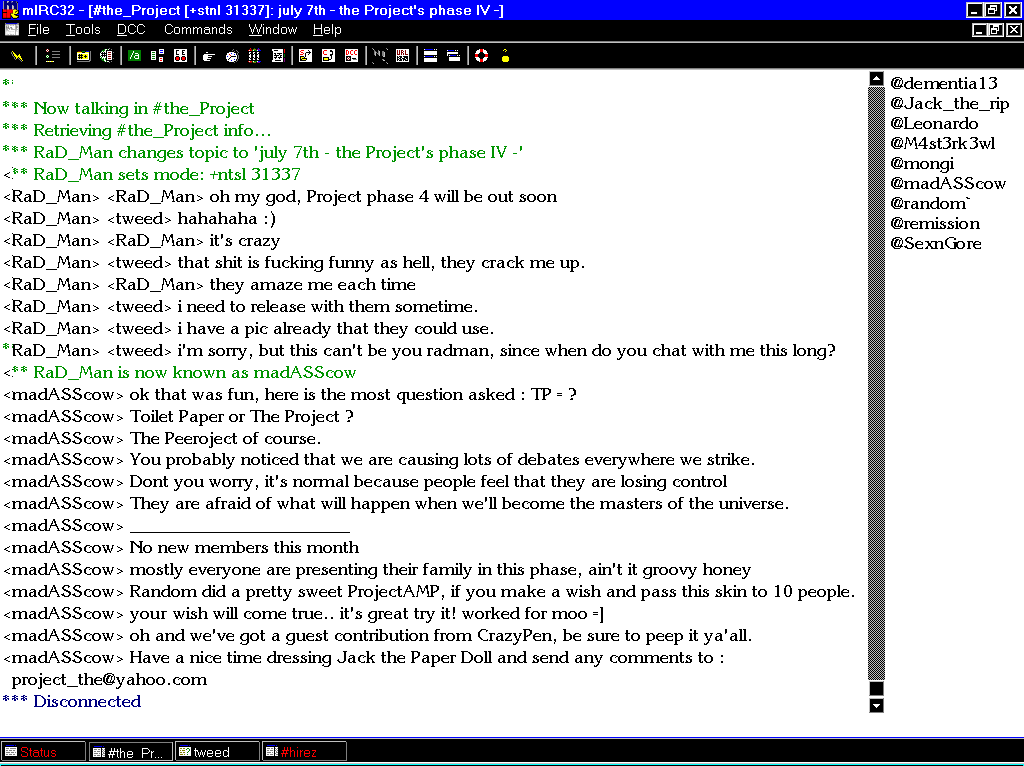The image size is (1024, 766).
Task: Click the Finger pointing hand icon
Action: point(209,56)
